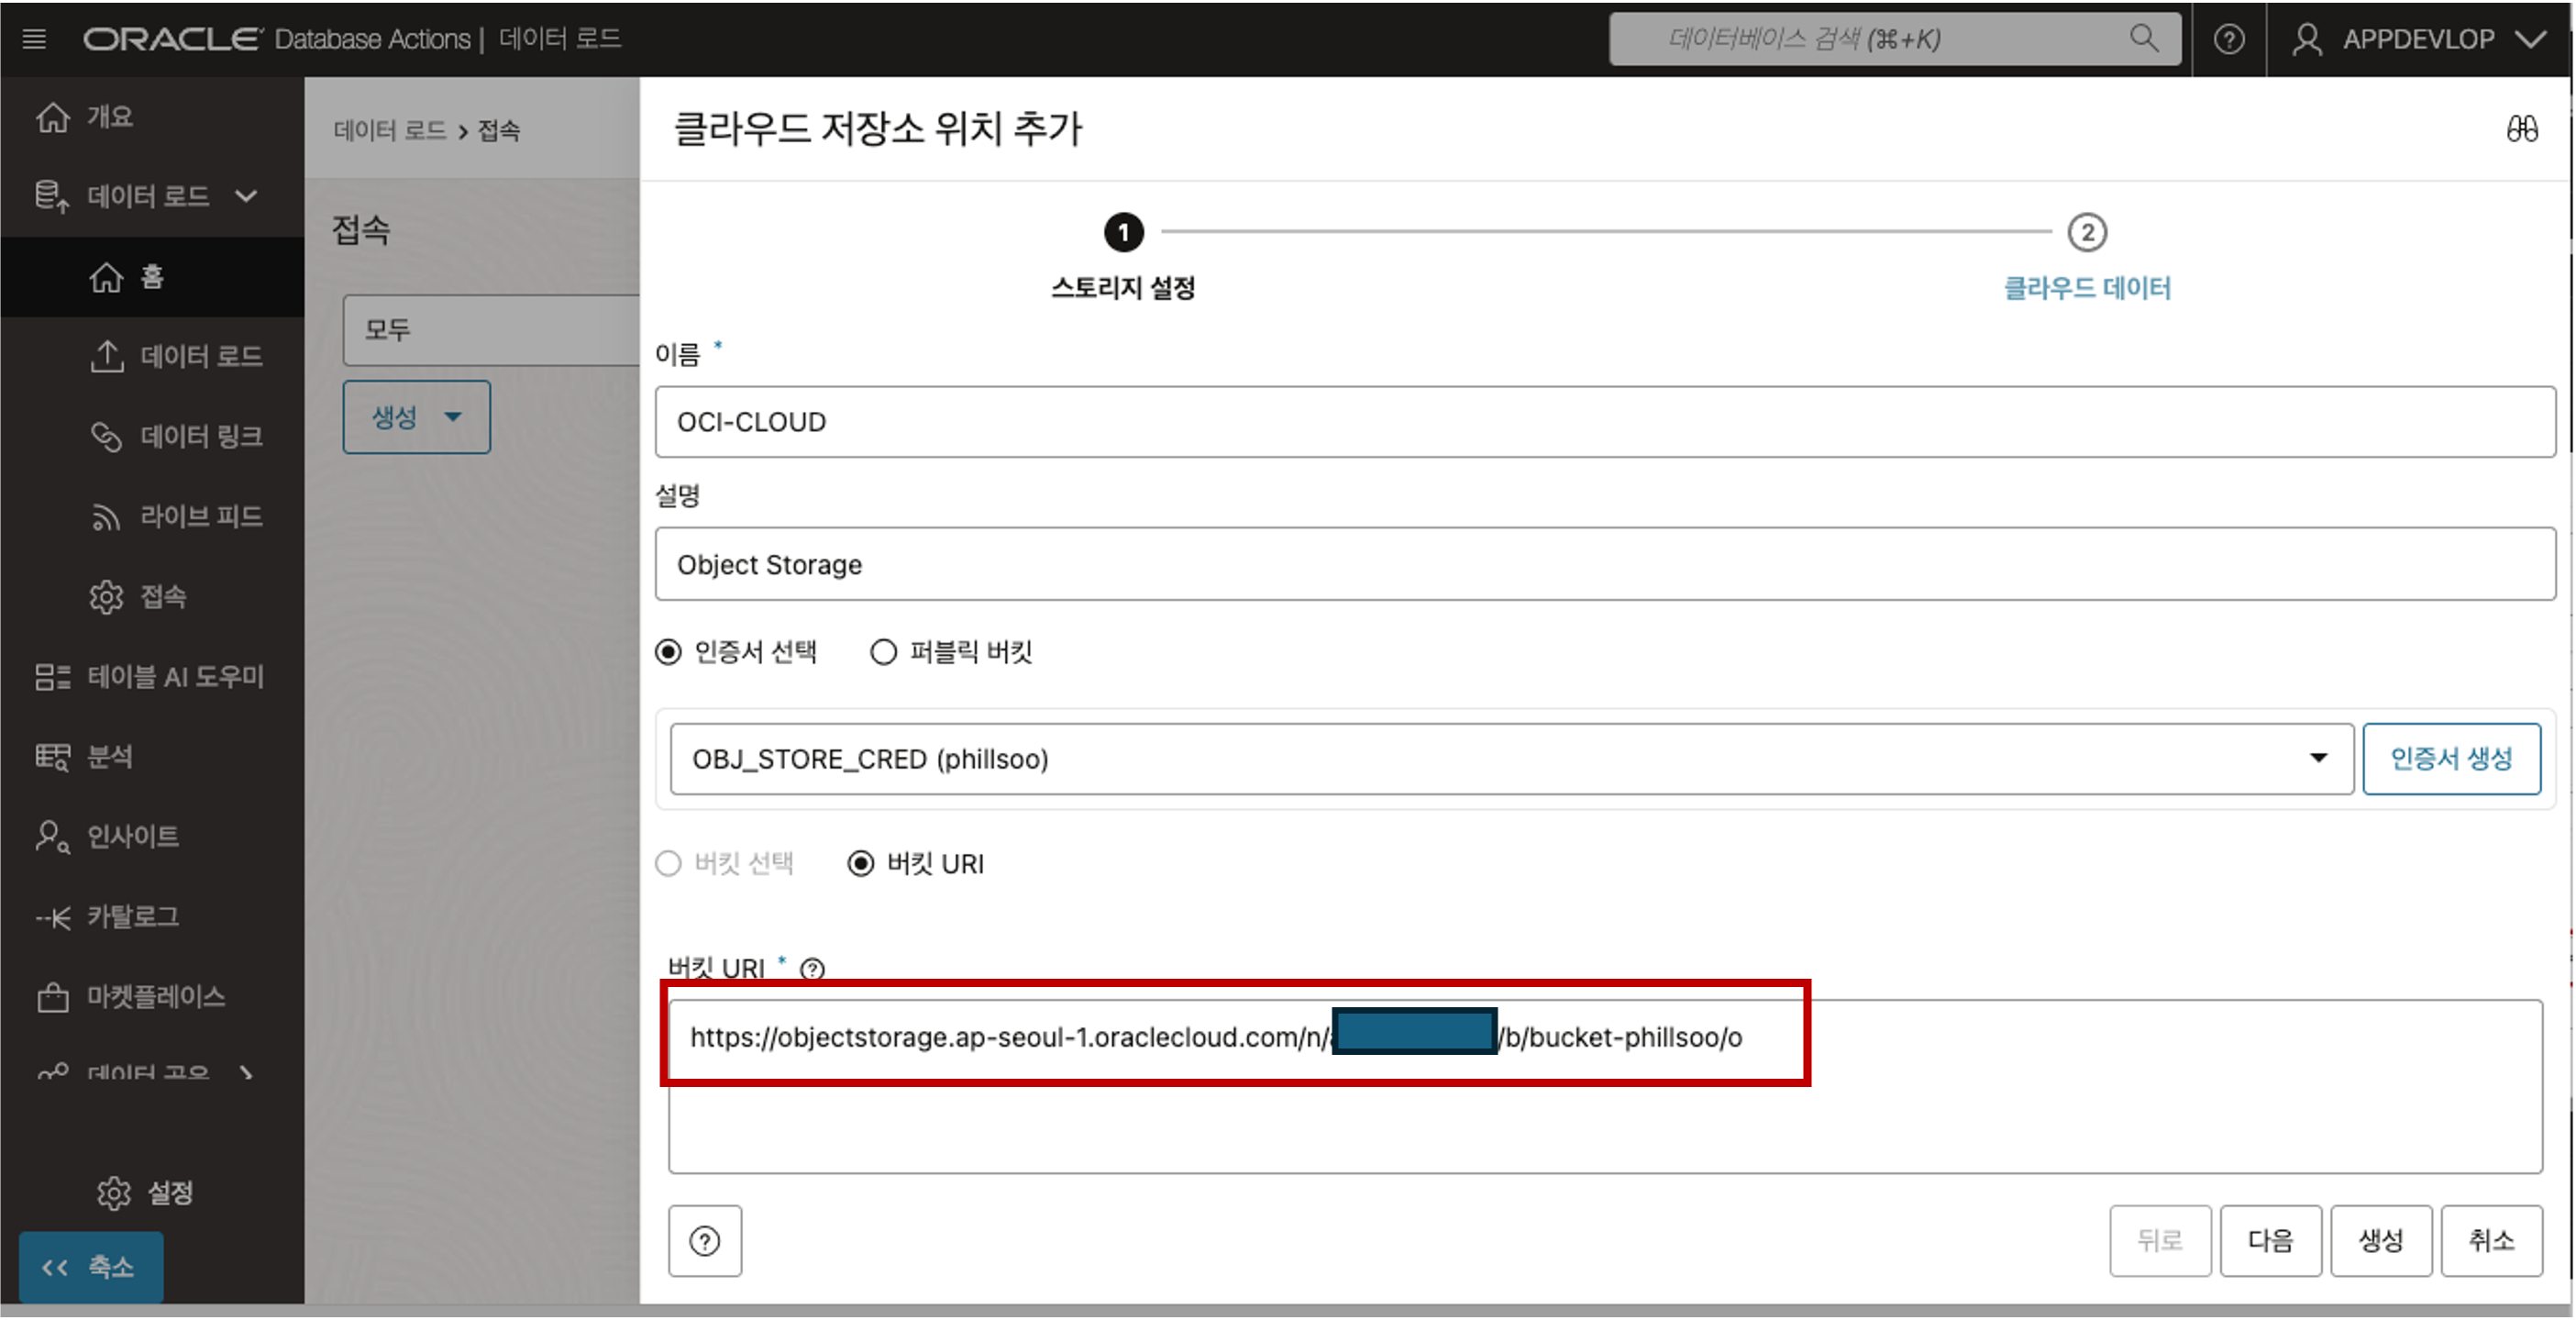Click the 인증서 생성 button
This screenshot has height=1320, width=2576.
tap(2450, 759)
